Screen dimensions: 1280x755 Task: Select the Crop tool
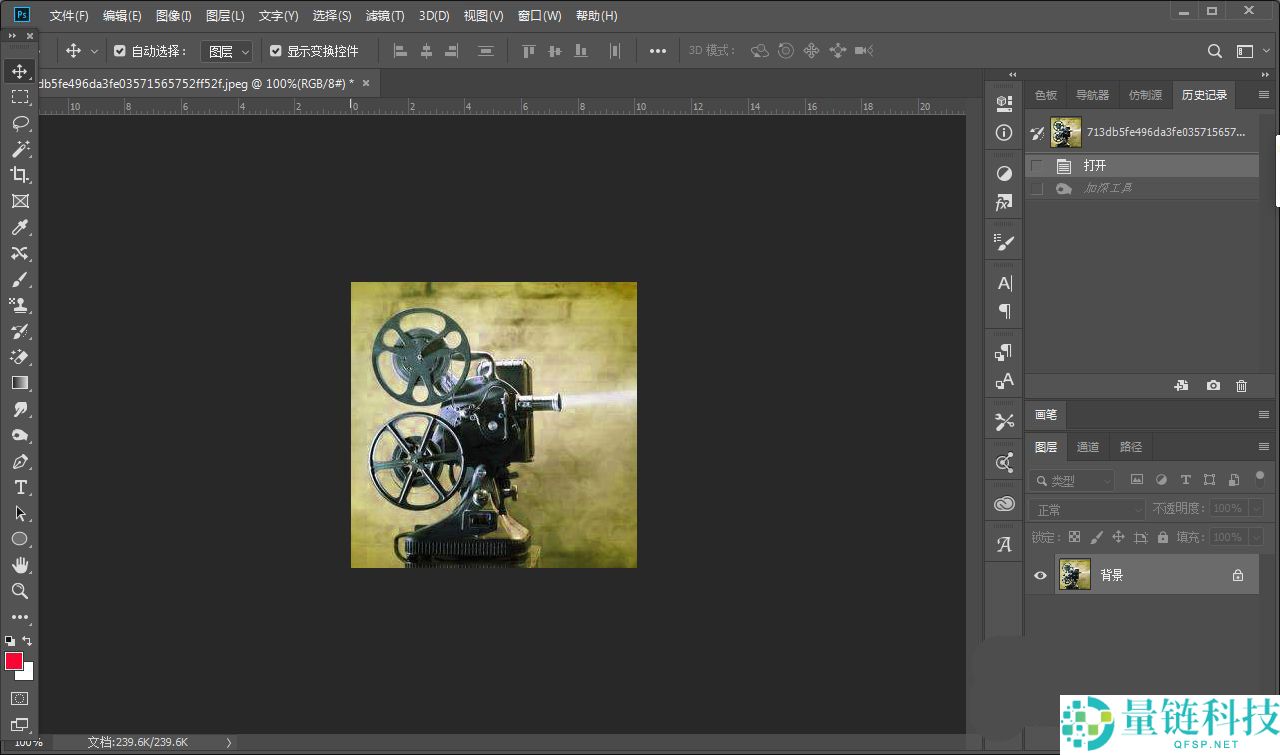(19, 175)
